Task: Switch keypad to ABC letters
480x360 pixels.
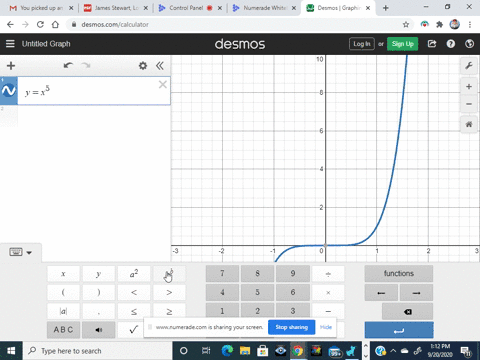Action: (x=63, y=330)
